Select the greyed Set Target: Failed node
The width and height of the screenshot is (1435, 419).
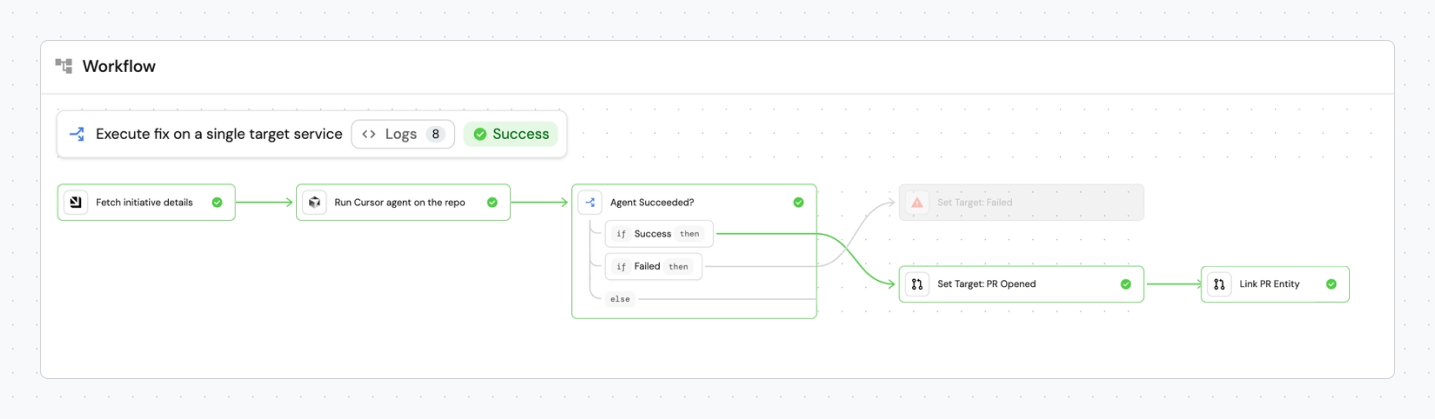coord(1021,202)
